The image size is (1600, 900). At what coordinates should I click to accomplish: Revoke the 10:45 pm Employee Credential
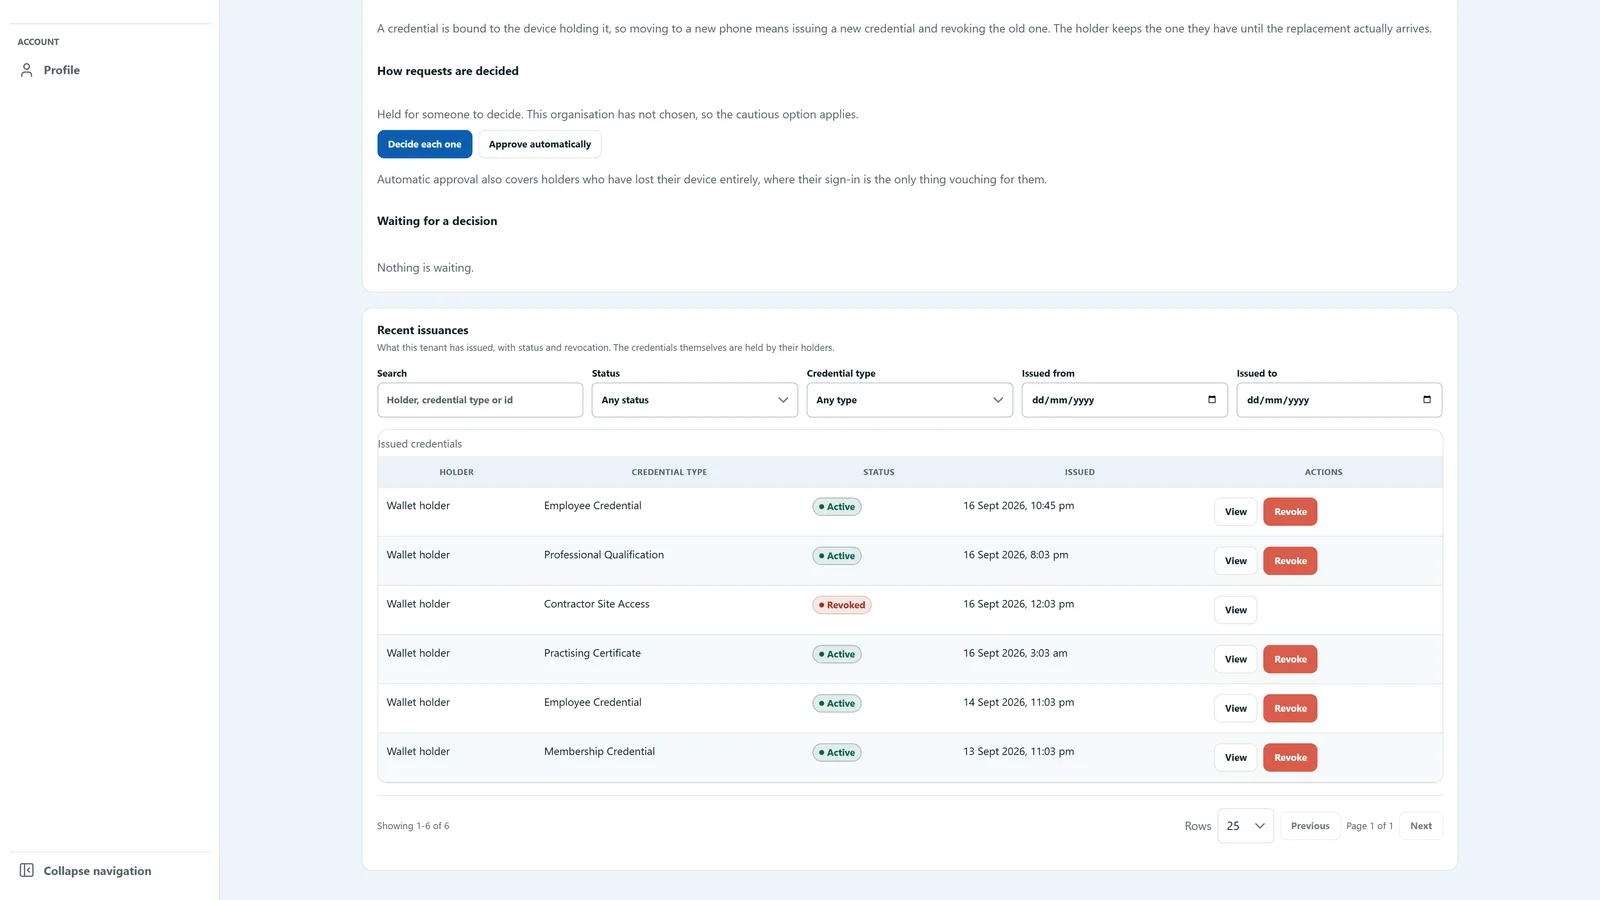[x=1290, y=512]
